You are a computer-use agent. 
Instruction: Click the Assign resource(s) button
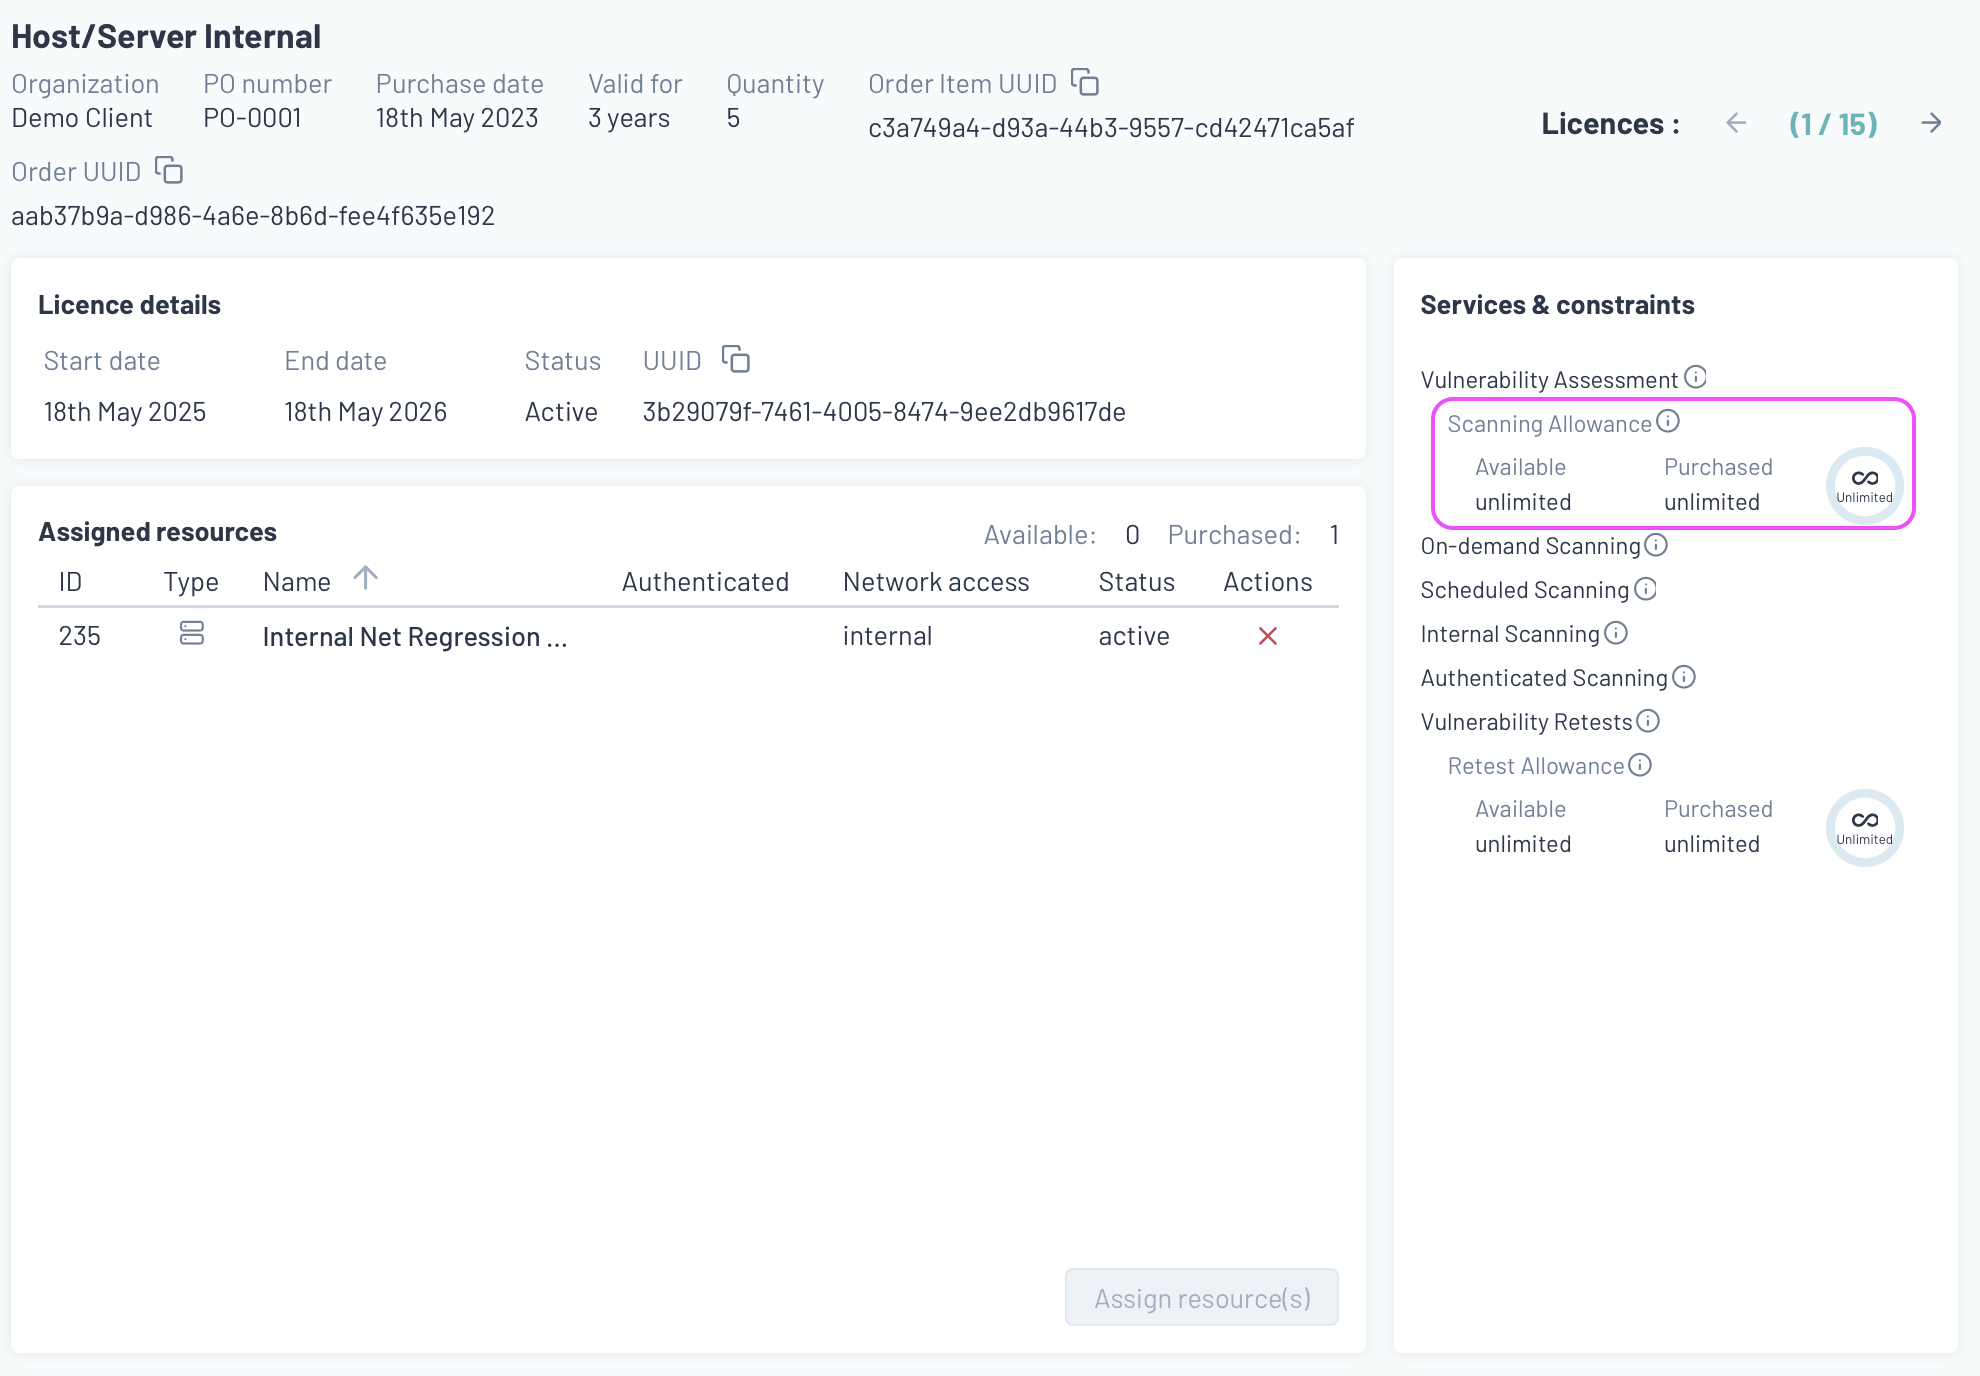1201,1297
